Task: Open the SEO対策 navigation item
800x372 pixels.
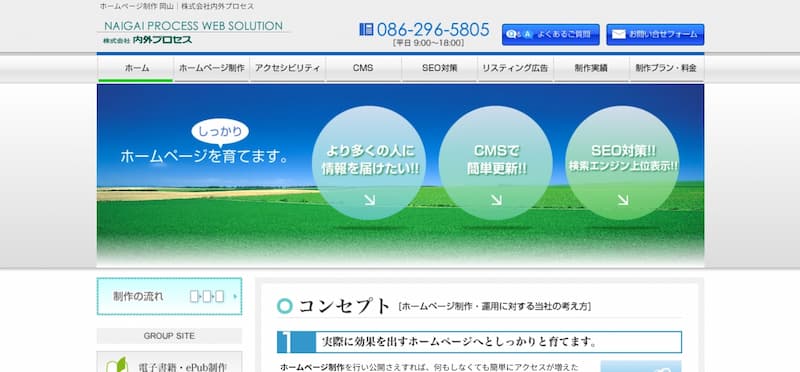Action: point(440,68)
